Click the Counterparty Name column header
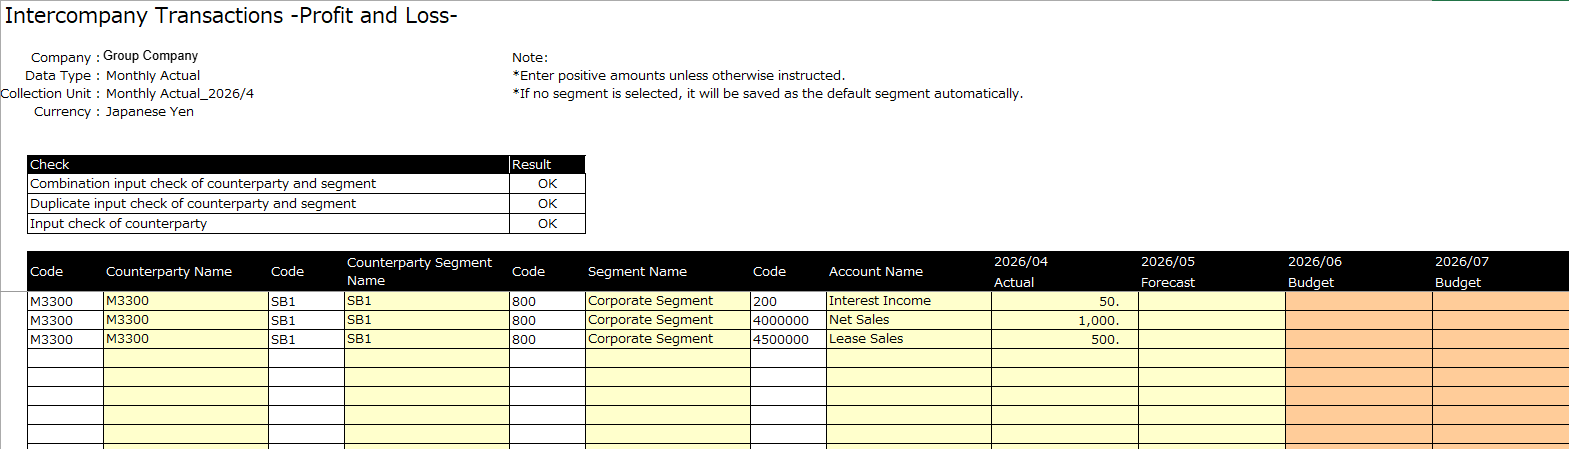Viewport: 1569px width, 449px height. (x=186, y=271)
